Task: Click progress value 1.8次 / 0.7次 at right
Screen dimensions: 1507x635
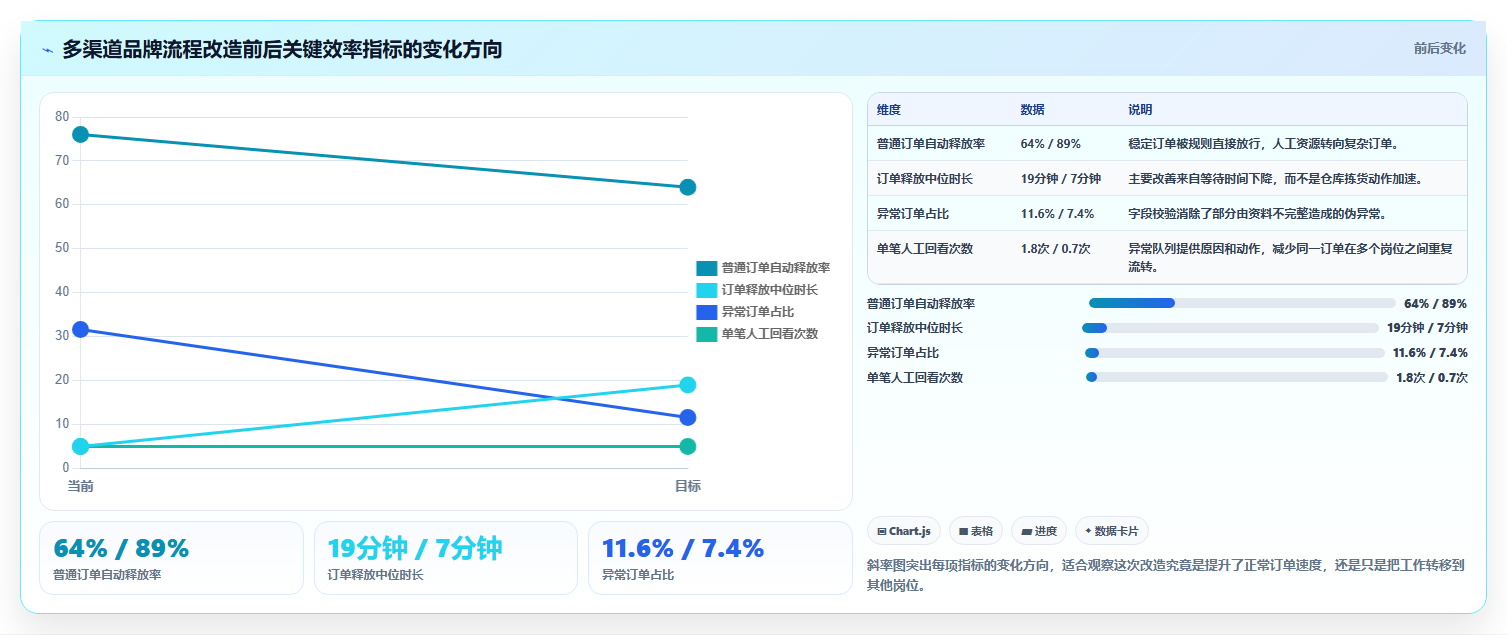Action: point(1432,378)
